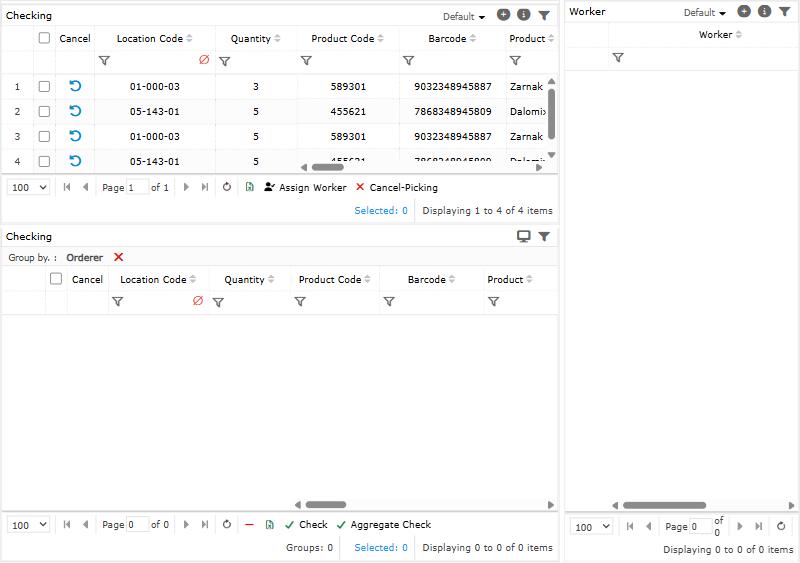Click the page number field in top grid
Screen dimensions: 800x563
(137, 187)
